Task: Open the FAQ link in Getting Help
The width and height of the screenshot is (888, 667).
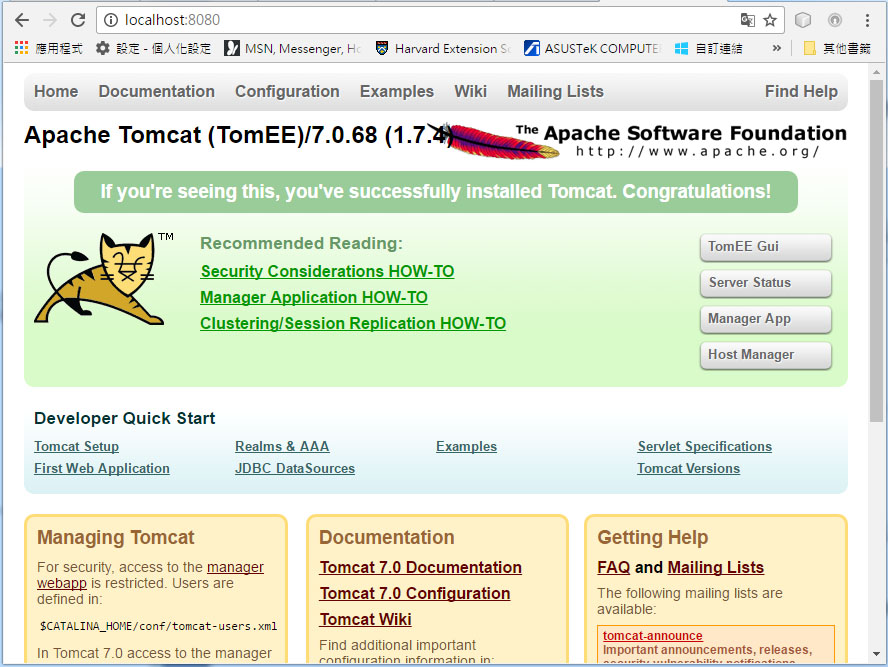Action: coord(614,567)
